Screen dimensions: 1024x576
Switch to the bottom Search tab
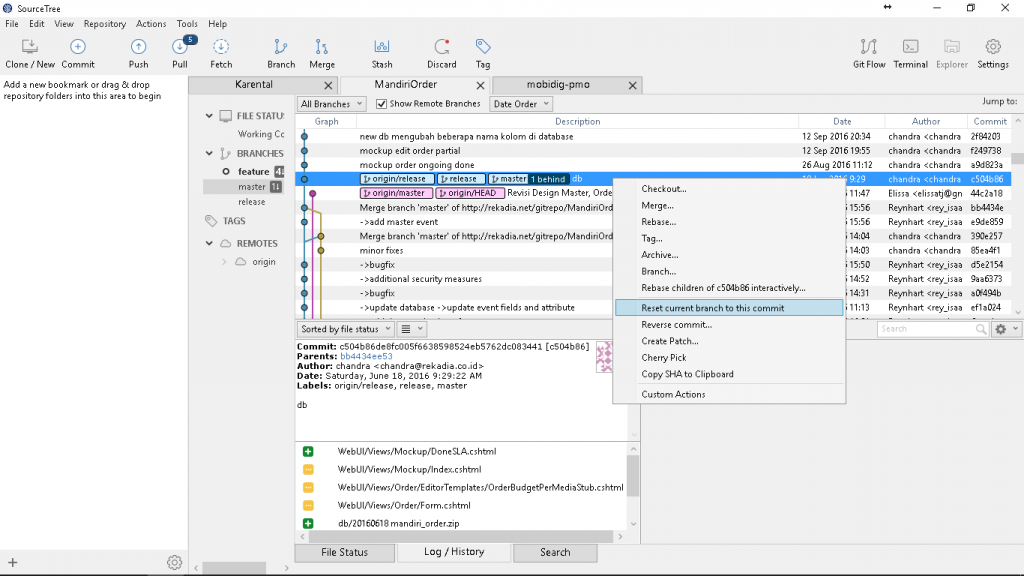pyautogui.click(x=555, y=552)
